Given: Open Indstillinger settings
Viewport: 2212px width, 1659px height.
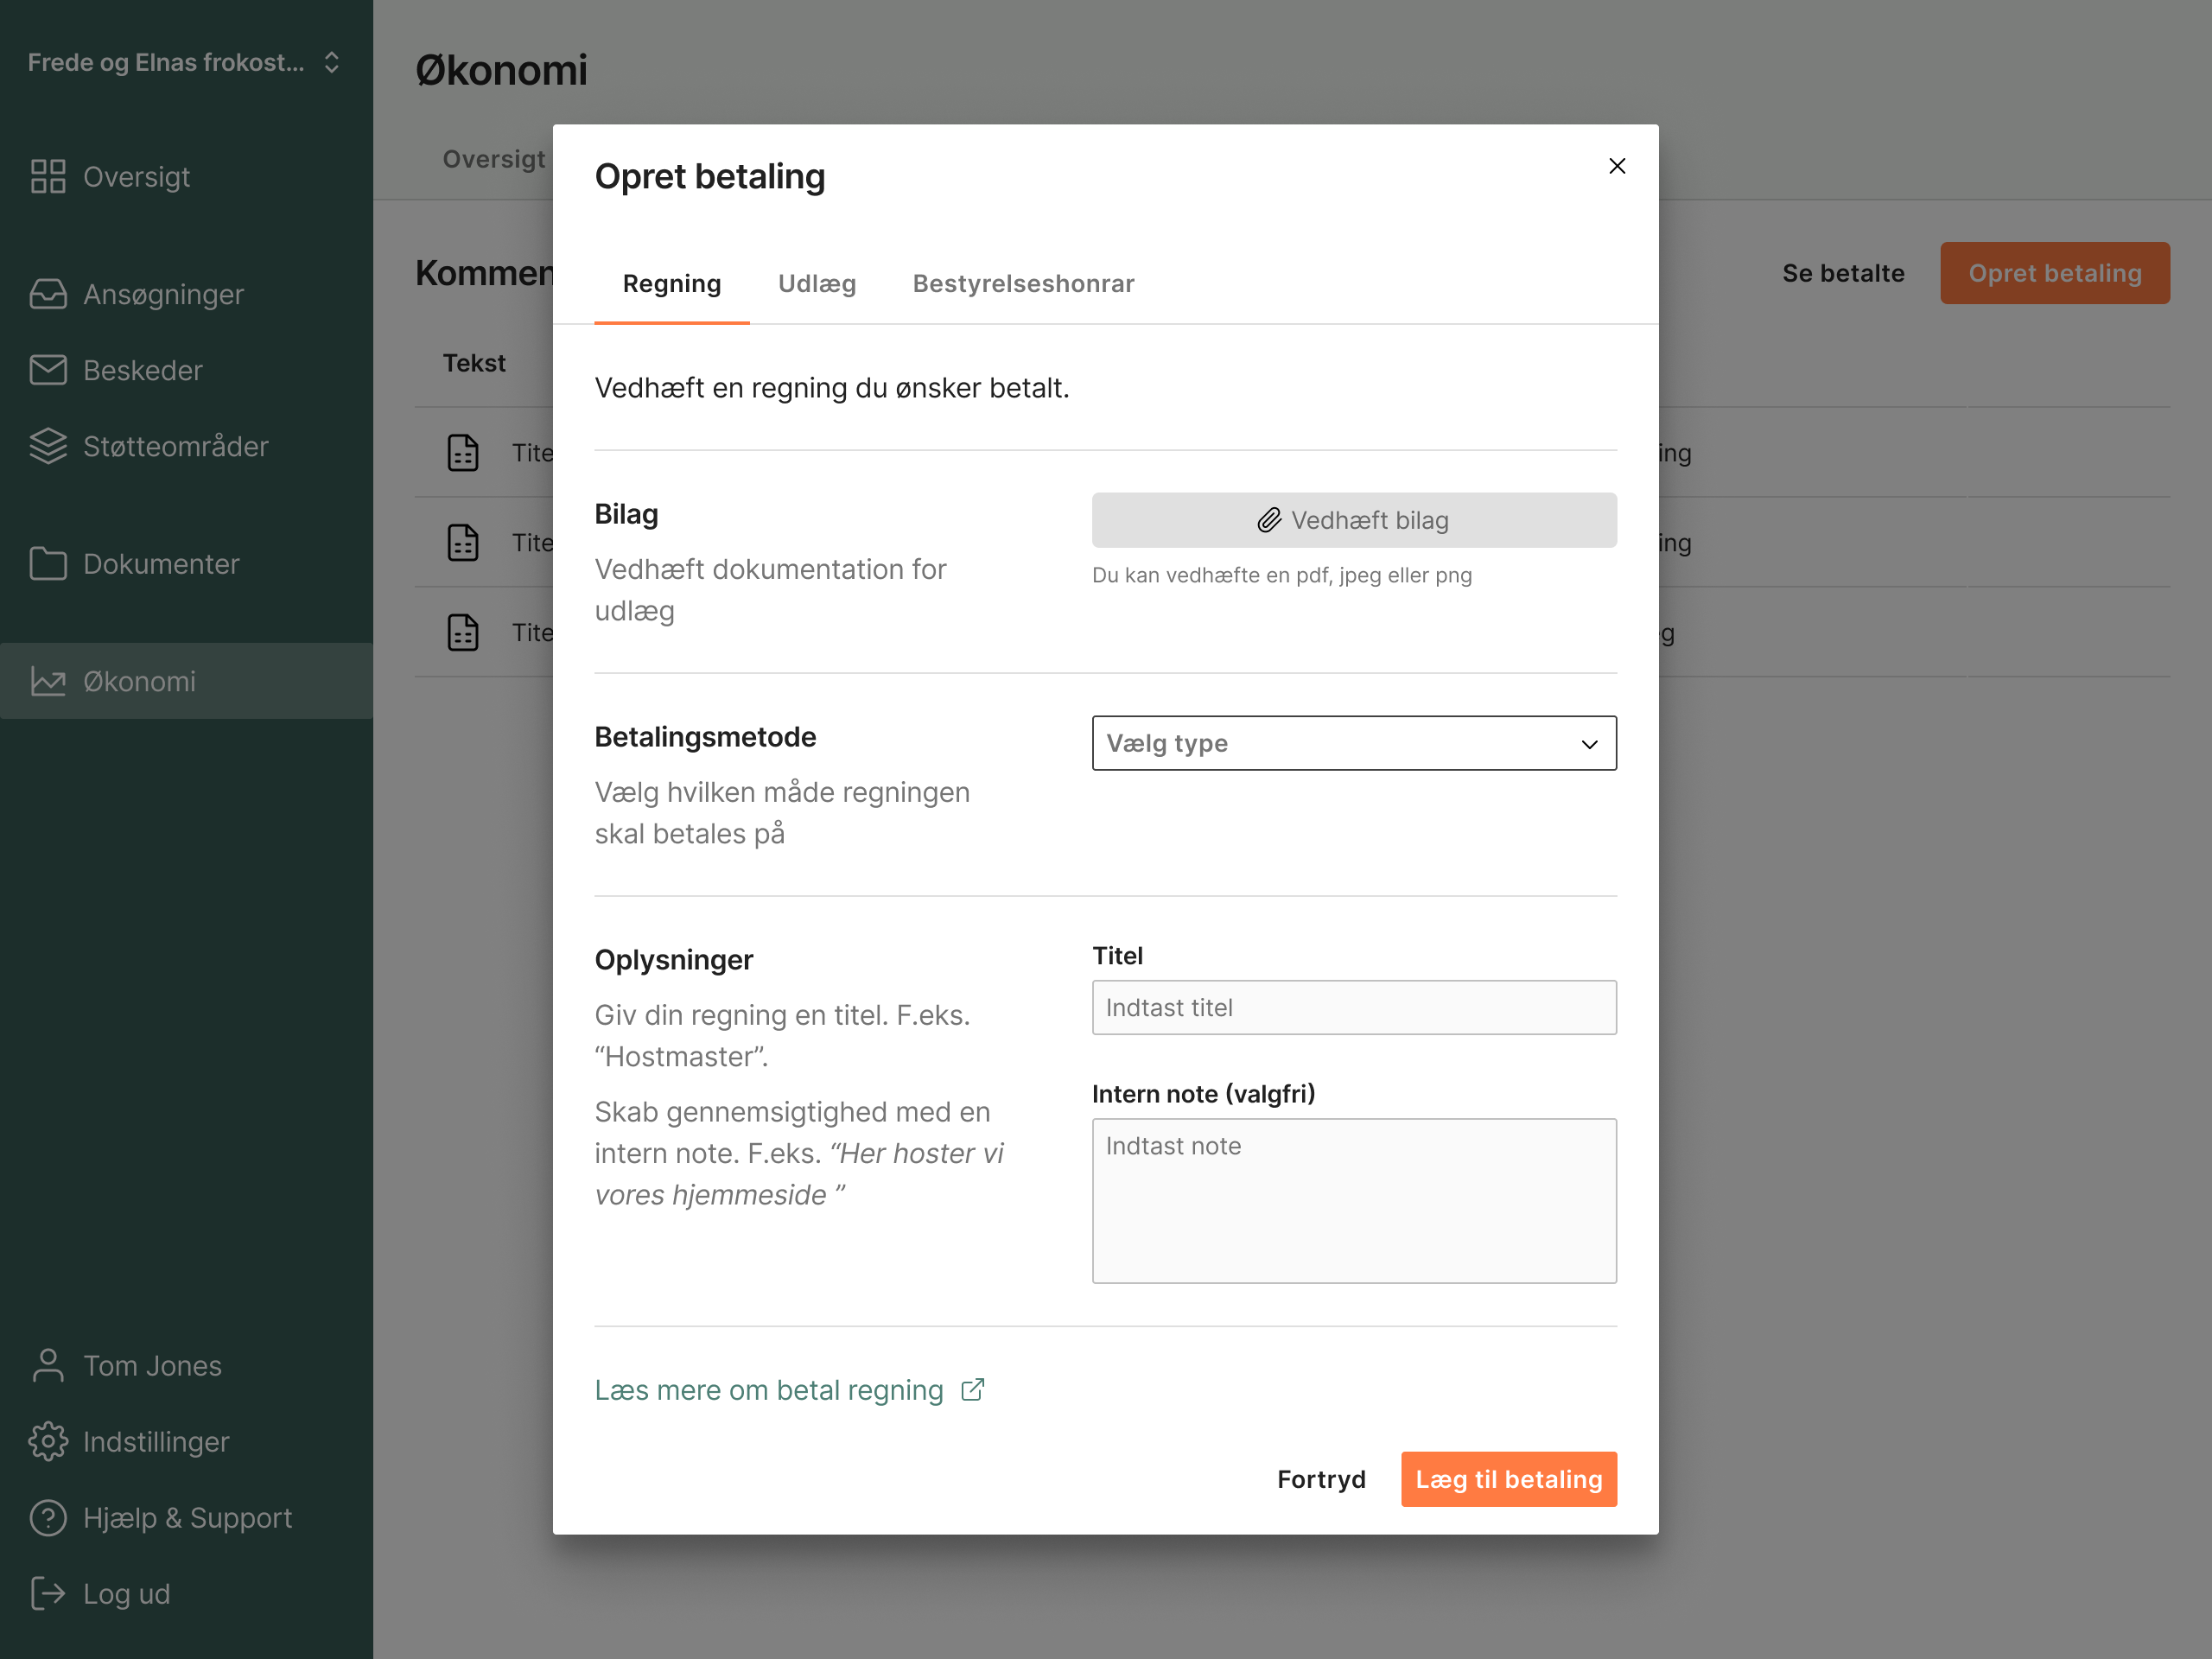Looking at the screenshot, I should pyautogui.click(x=155, y=1441).
